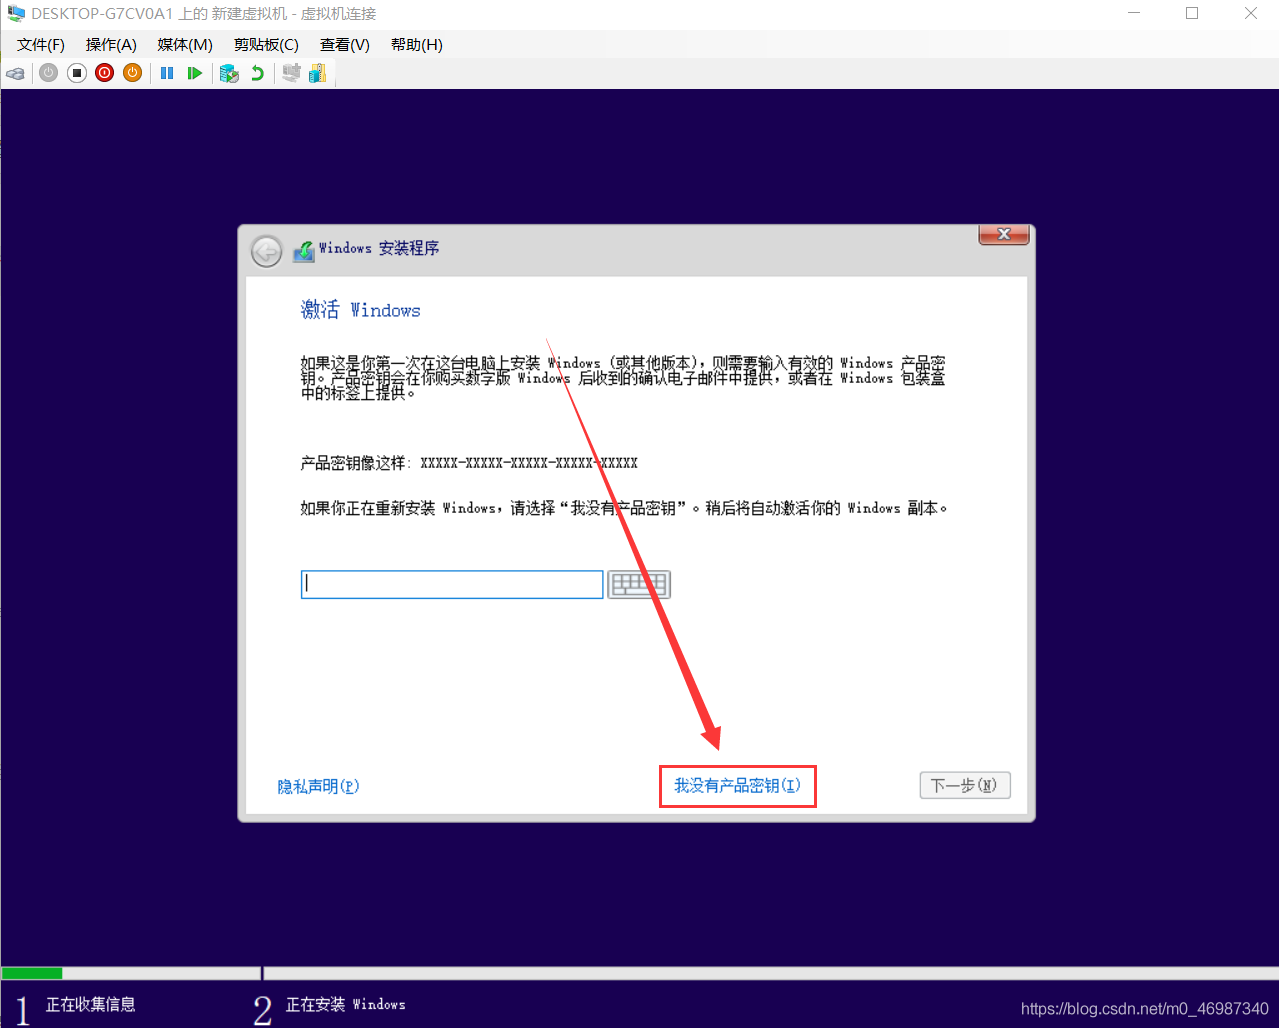1279x1028 pixels.
Task: Open the on-screen keyboard beside the key field
Action: click(639, 584)
